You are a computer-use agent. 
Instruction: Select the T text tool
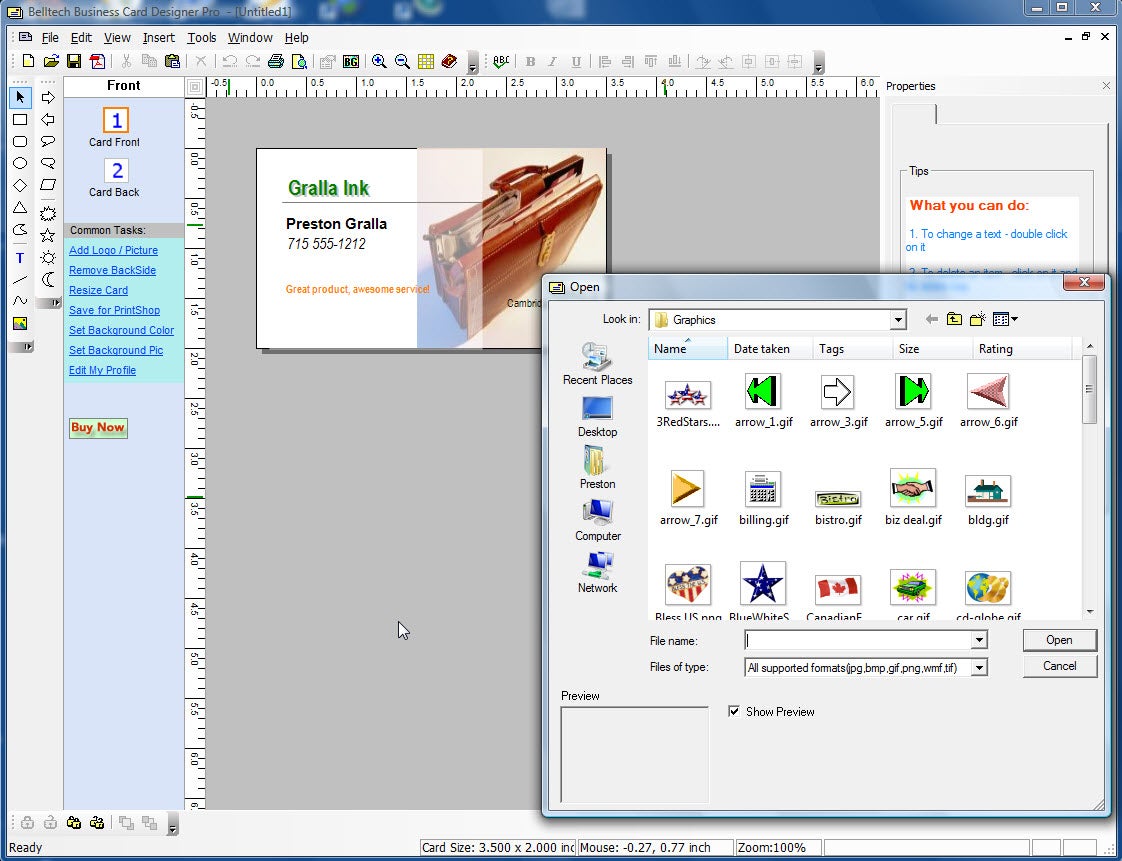pos(20,258)
